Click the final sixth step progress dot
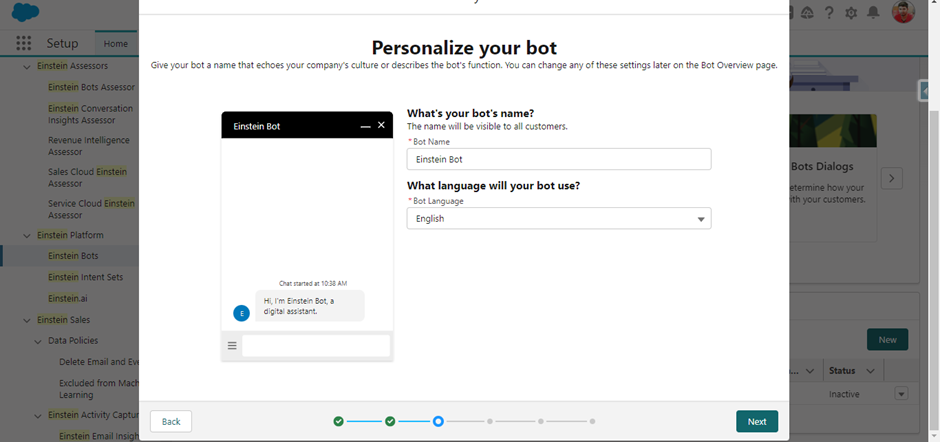 [592, 422]
